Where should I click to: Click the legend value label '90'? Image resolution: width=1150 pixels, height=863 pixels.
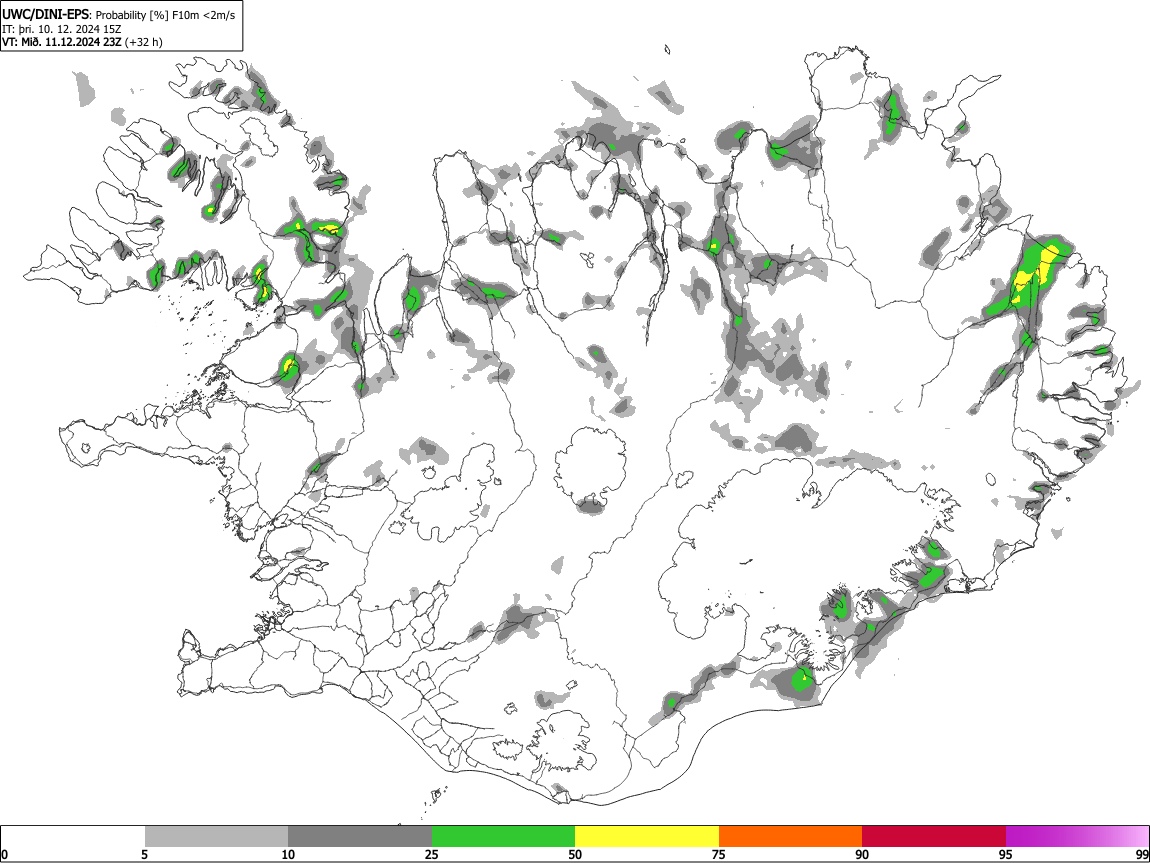862,854
